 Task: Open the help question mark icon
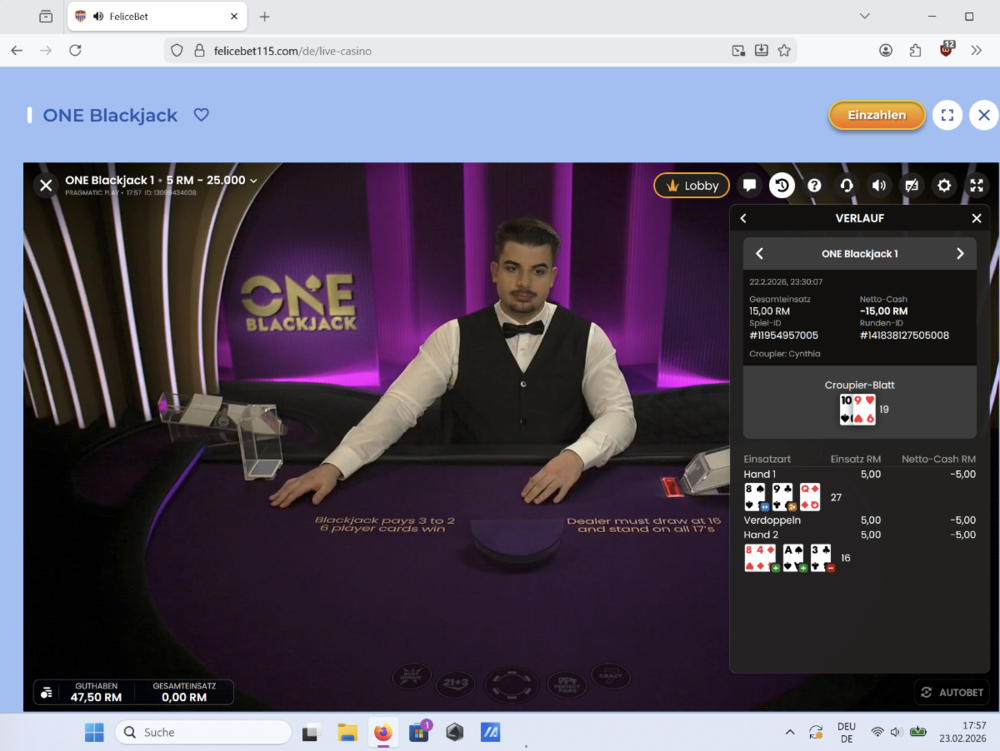(x=814, y=185)
